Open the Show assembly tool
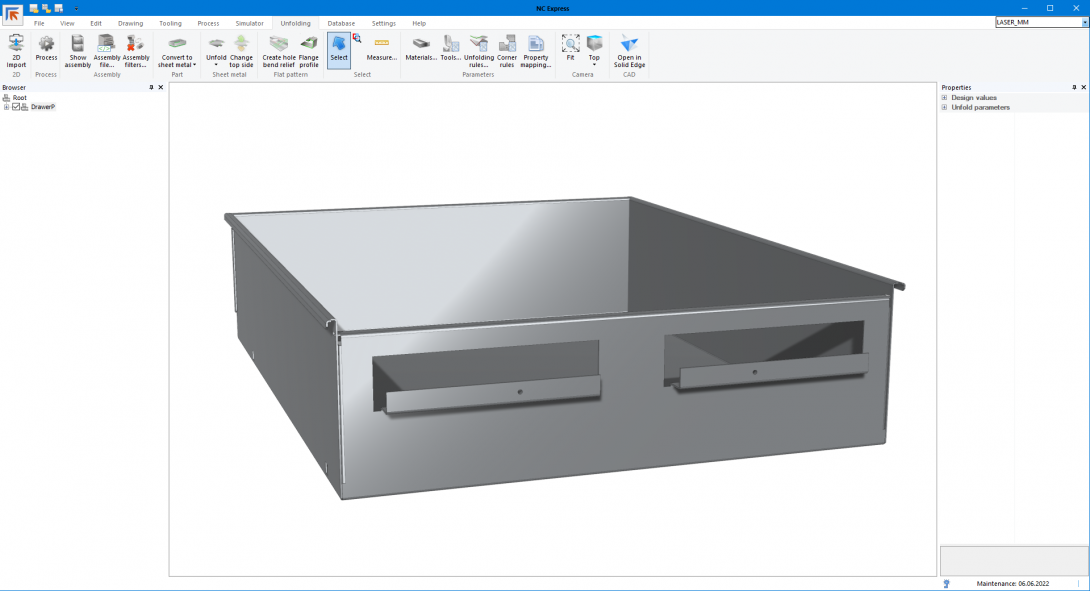The height and width of the screenshot is (591, 1090). 78,48
